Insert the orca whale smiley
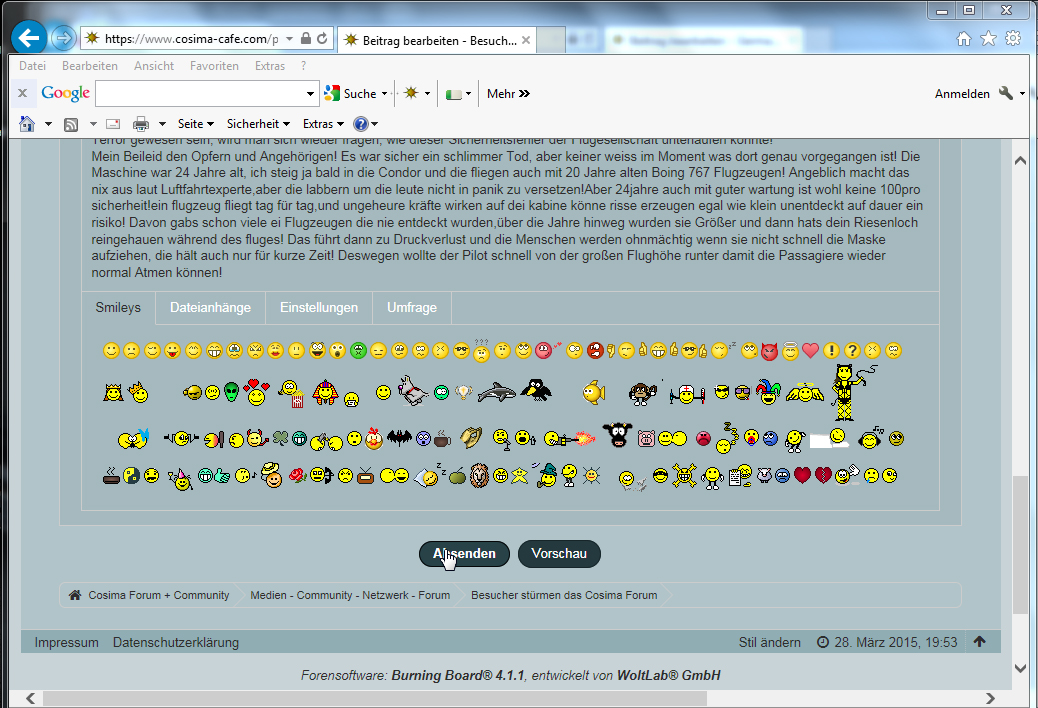Viewport: 1038px width, 708px height. point(496,392)
